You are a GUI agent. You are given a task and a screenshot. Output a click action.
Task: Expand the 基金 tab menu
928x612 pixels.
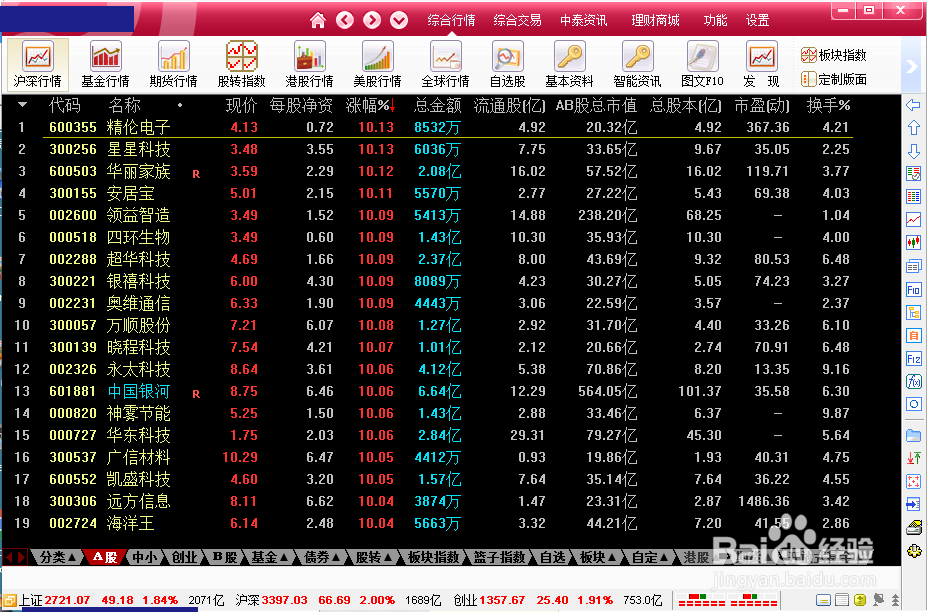pyautogui.click(x=269, y=557)
